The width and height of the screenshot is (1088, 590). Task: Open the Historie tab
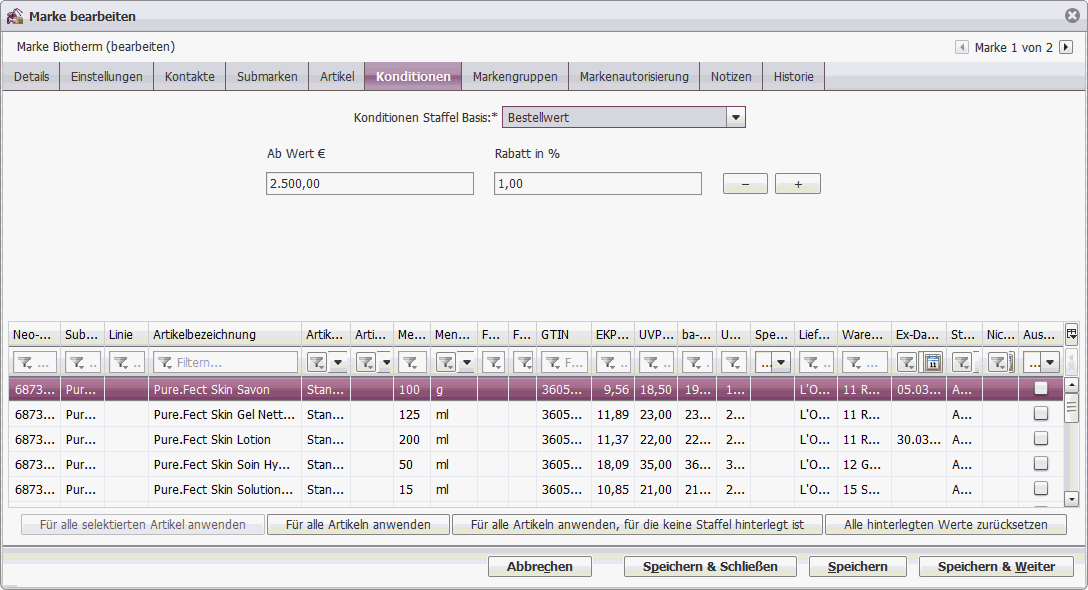(794, 76)
